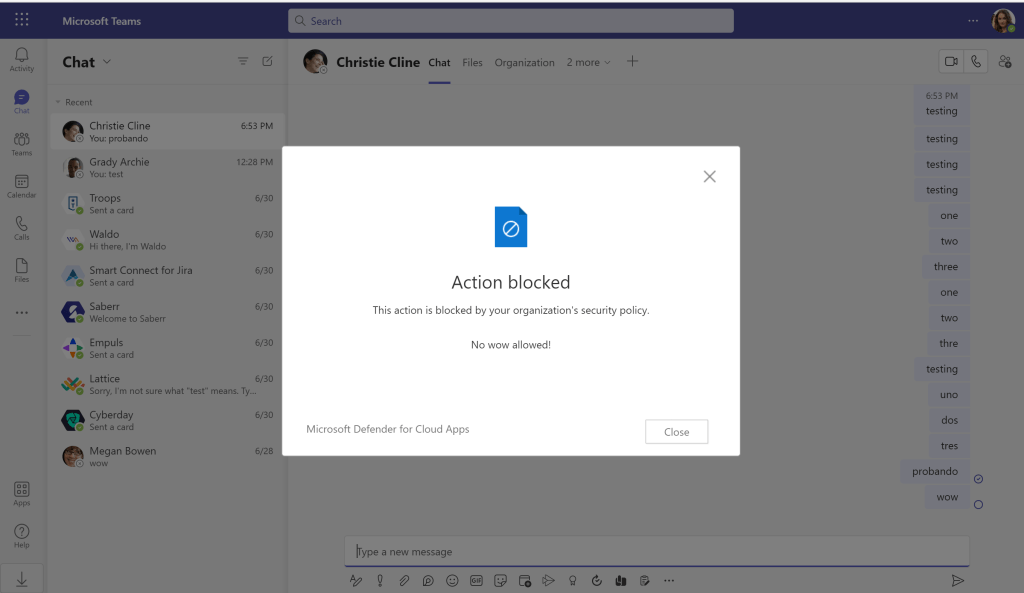
Task: Switch to the Files tab
Action: pos(472,62)
